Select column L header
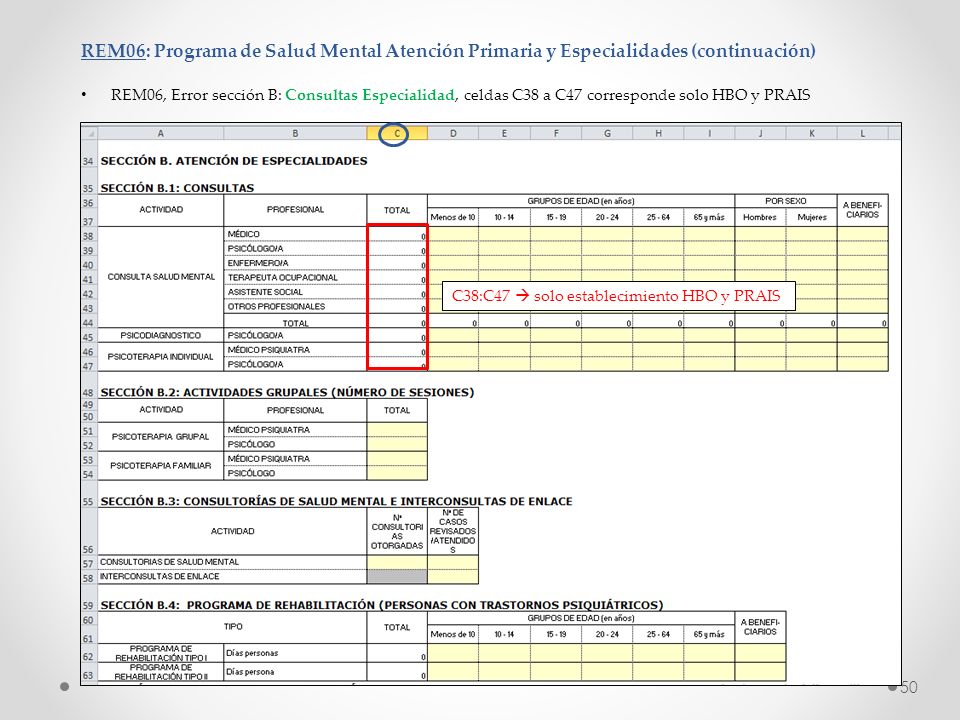Image resolution: width=960 pixels, height=720 pixels. click(x=863, y=133)
